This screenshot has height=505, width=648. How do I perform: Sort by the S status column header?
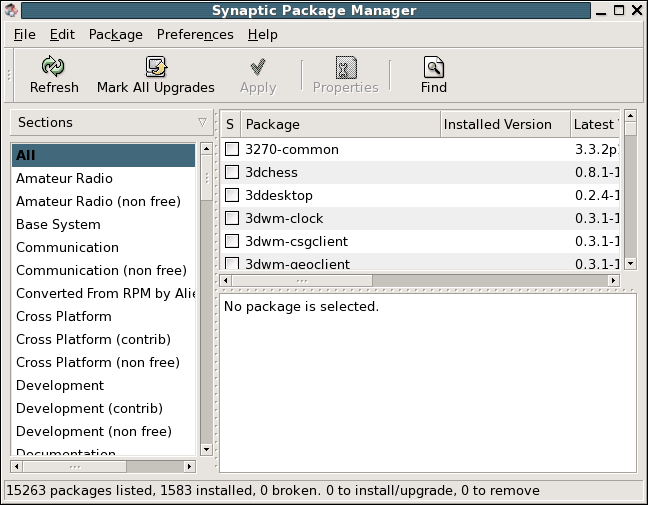(230, 124)
